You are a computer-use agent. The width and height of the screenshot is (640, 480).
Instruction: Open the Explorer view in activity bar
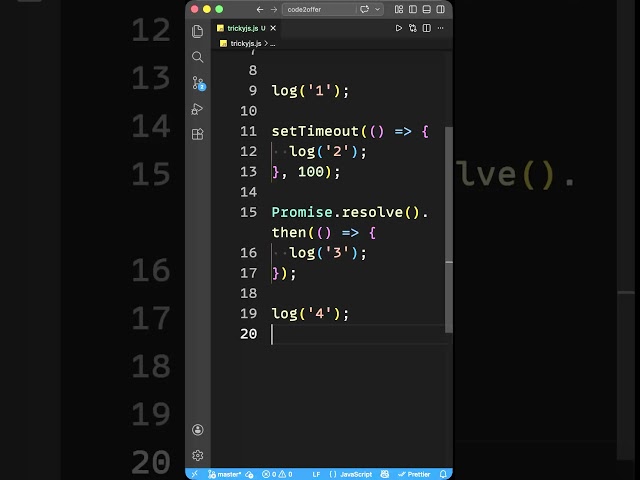coord(198,31)
